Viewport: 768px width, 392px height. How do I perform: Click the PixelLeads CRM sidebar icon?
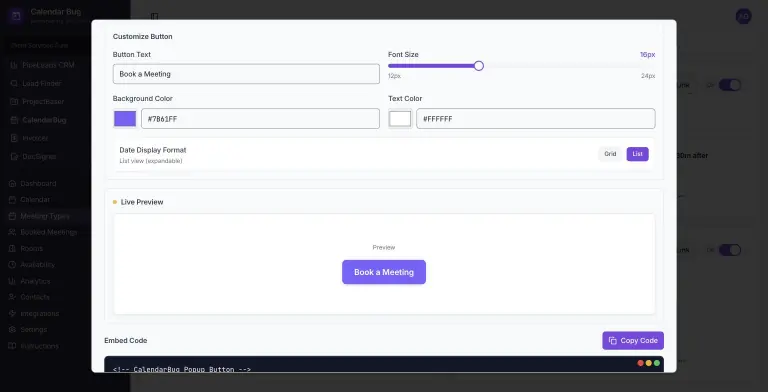(14, 65)
